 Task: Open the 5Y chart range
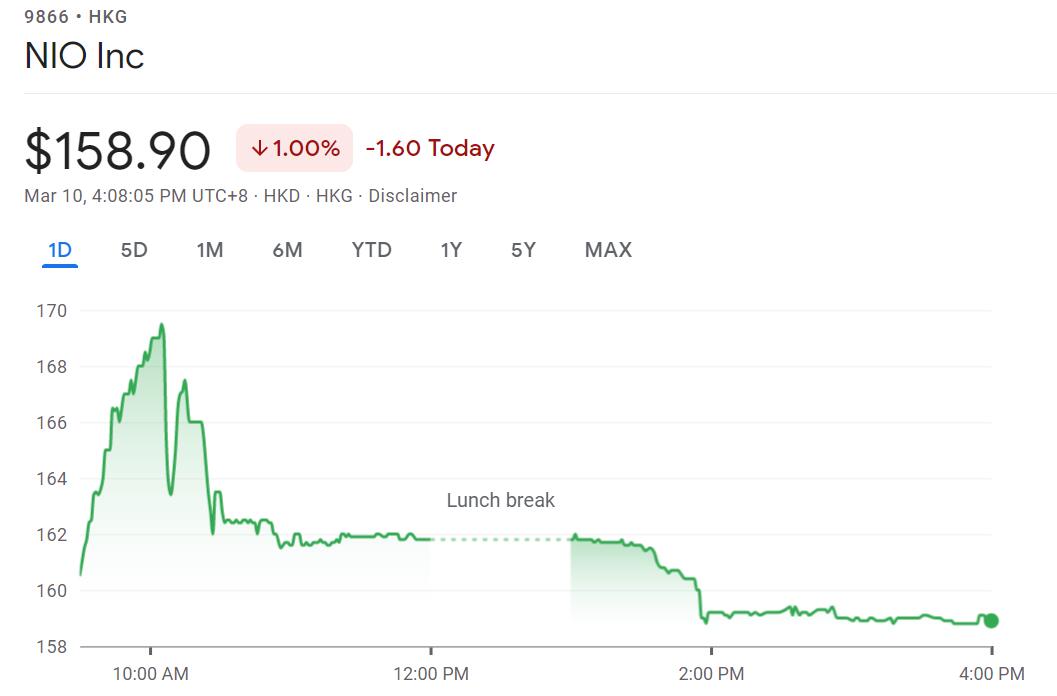(522, 250)
